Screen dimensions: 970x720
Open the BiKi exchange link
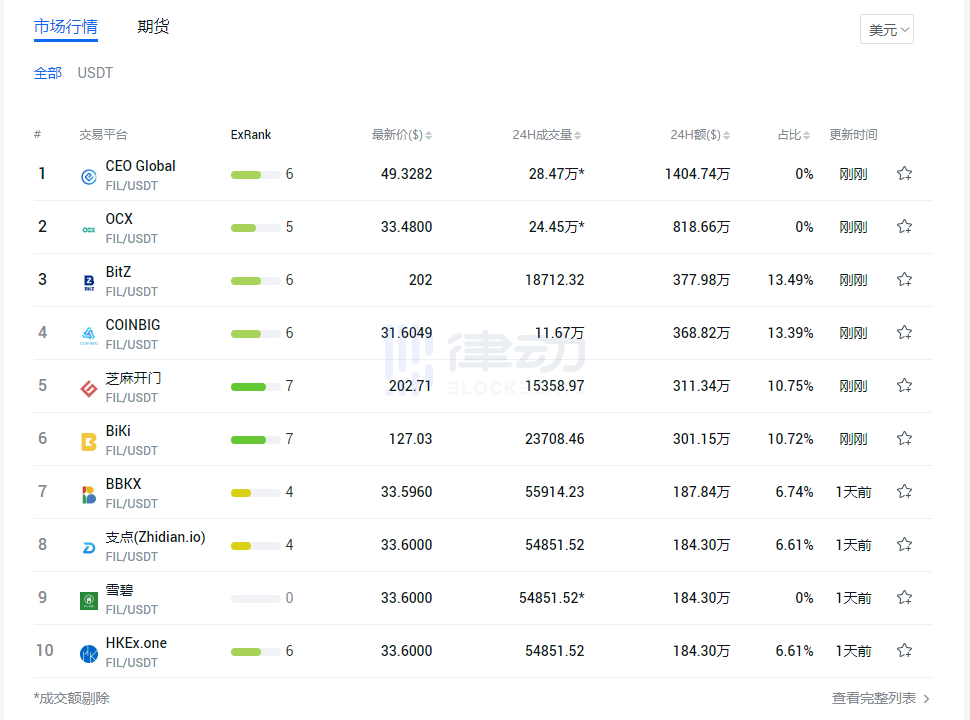118,431
